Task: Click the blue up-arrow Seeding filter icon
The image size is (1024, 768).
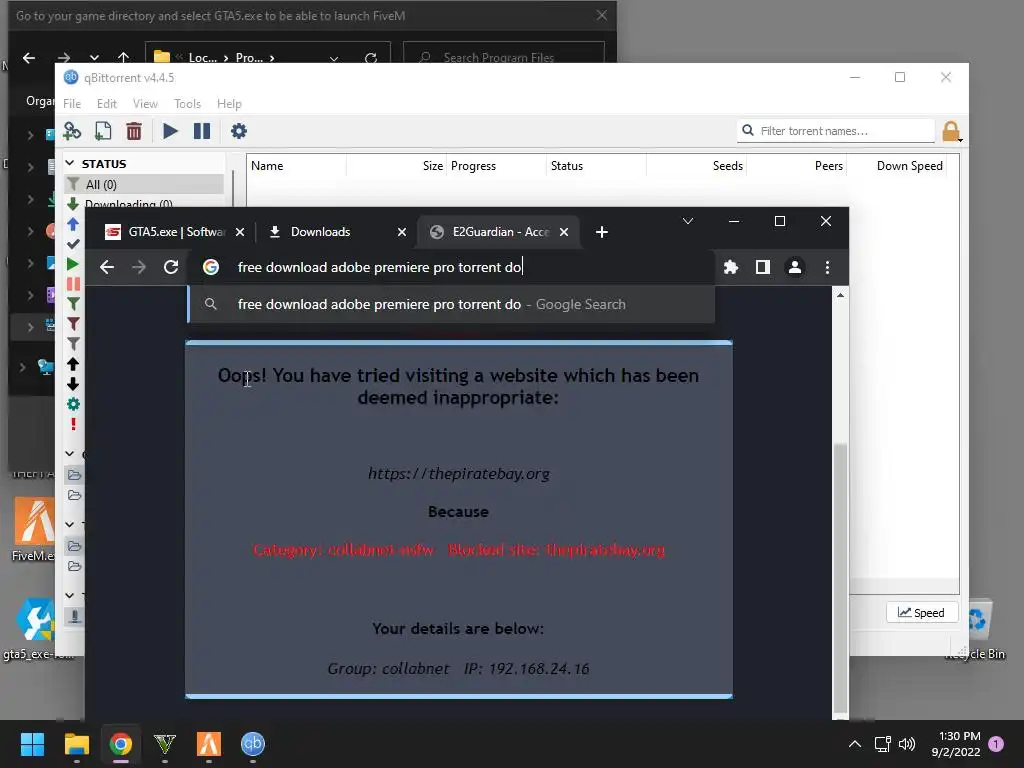Action: pyautogui.click(x=73, y=224)
